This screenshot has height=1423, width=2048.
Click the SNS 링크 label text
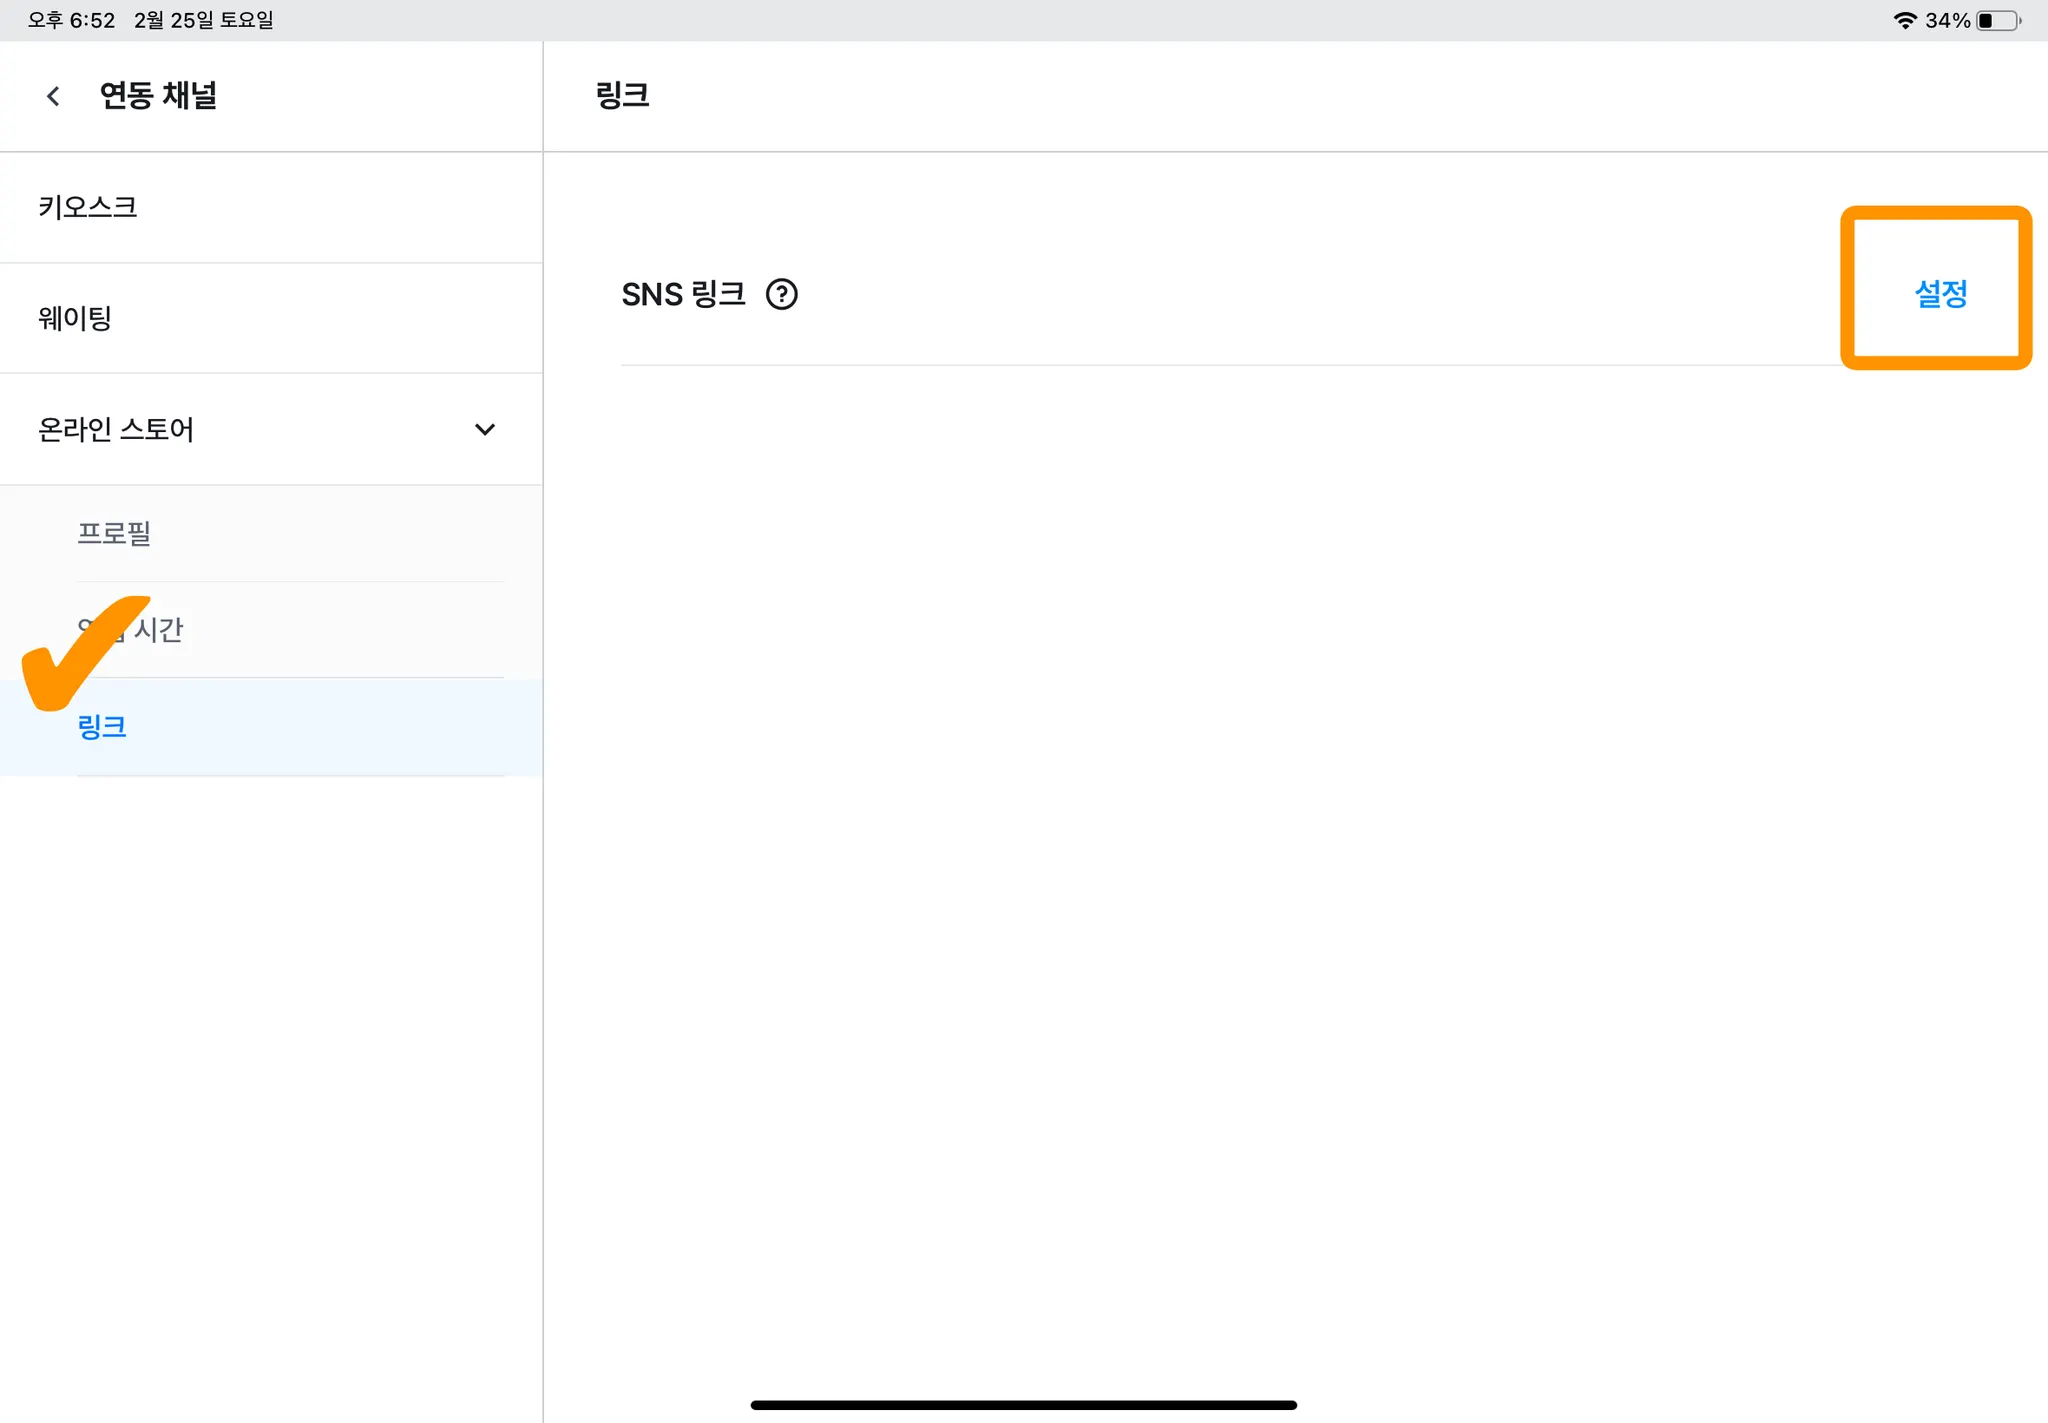click(x=683, y=295)
